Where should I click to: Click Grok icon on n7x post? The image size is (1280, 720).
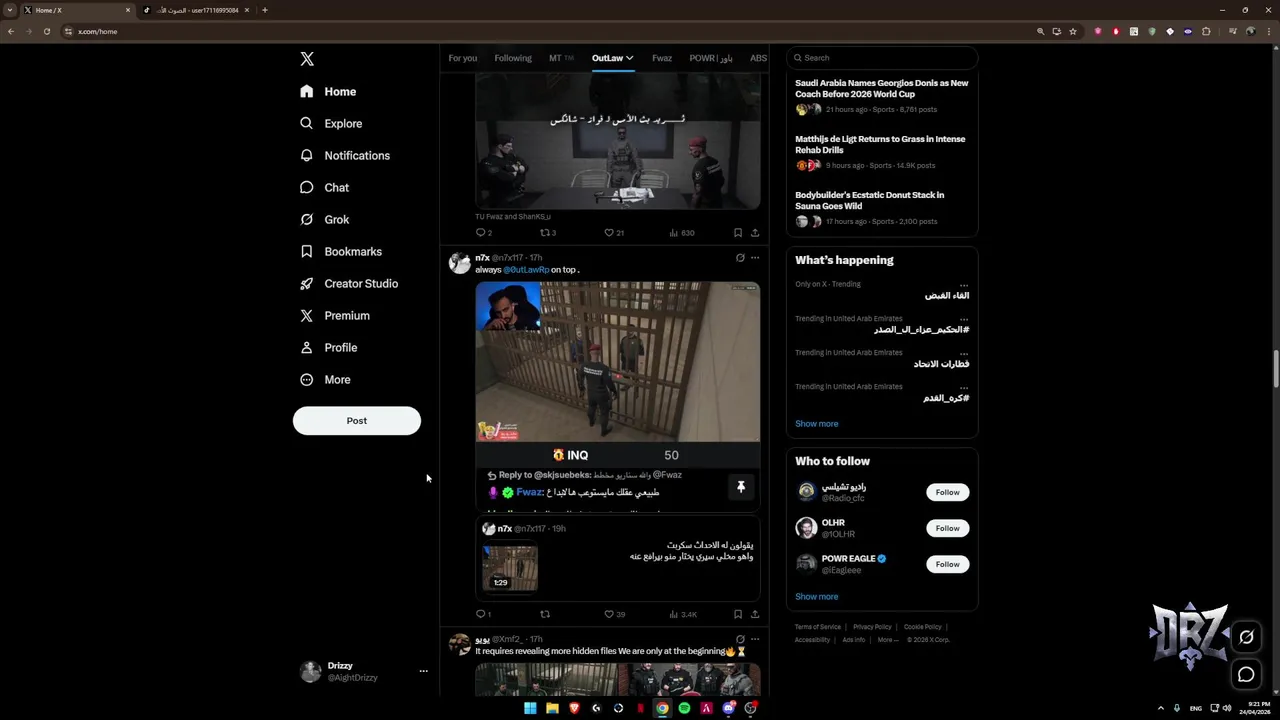pos(740,258)
